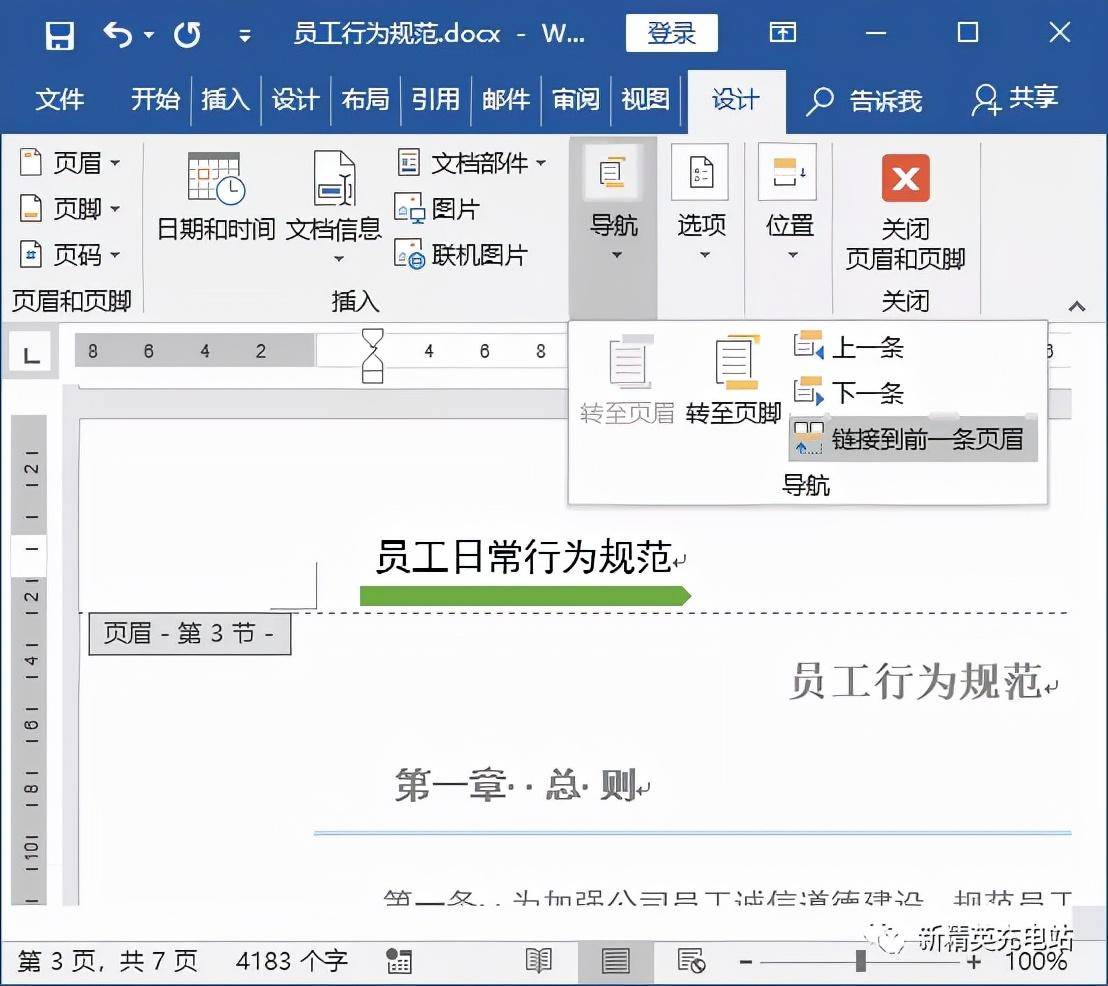Click the tab selector L button

(30, 353)
